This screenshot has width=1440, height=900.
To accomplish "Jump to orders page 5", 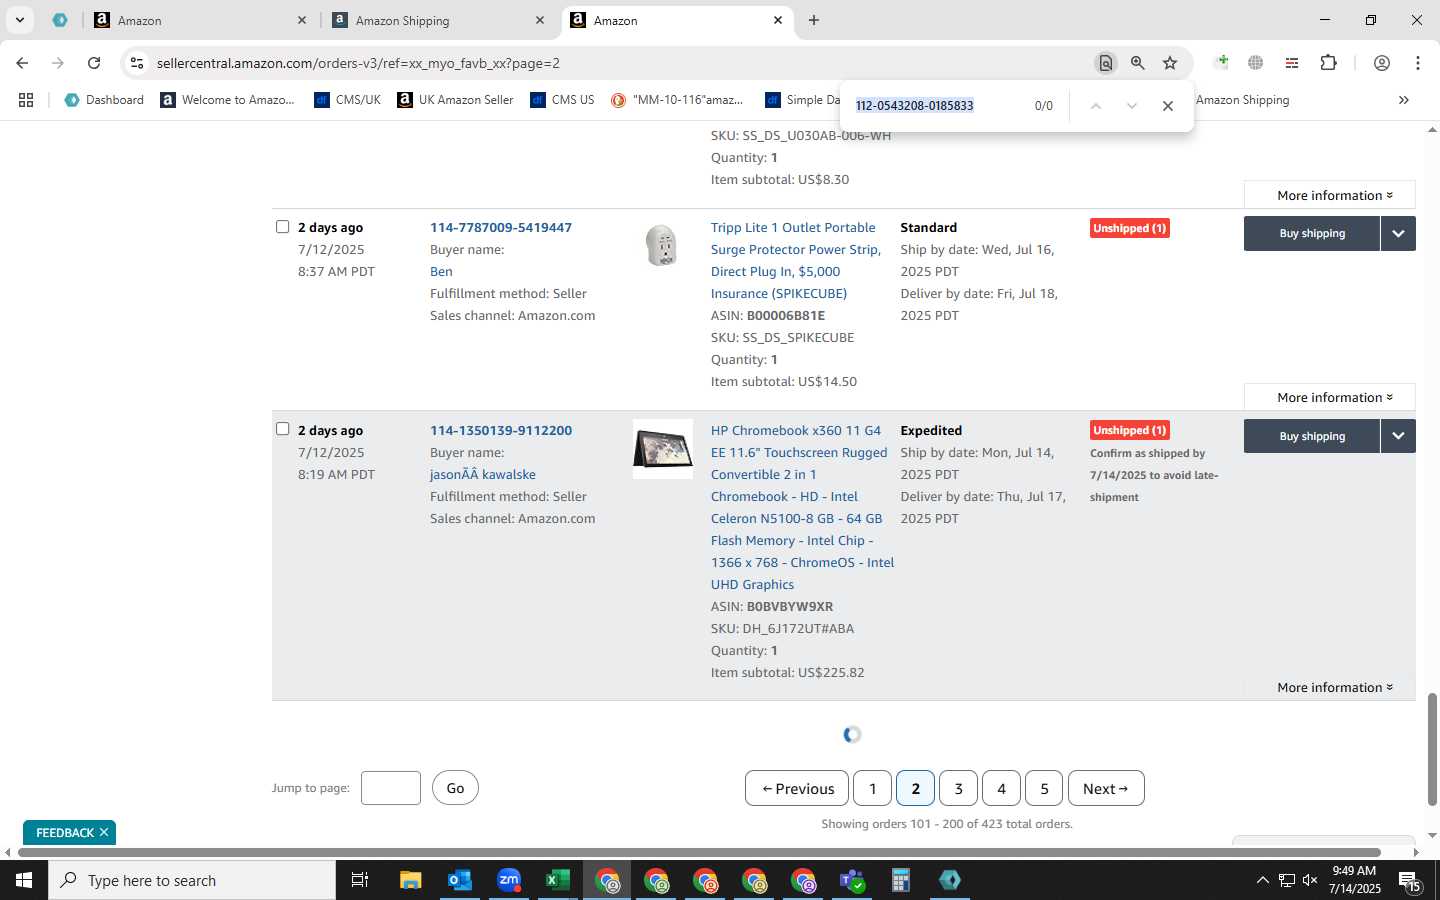I will coord(1044,788).
